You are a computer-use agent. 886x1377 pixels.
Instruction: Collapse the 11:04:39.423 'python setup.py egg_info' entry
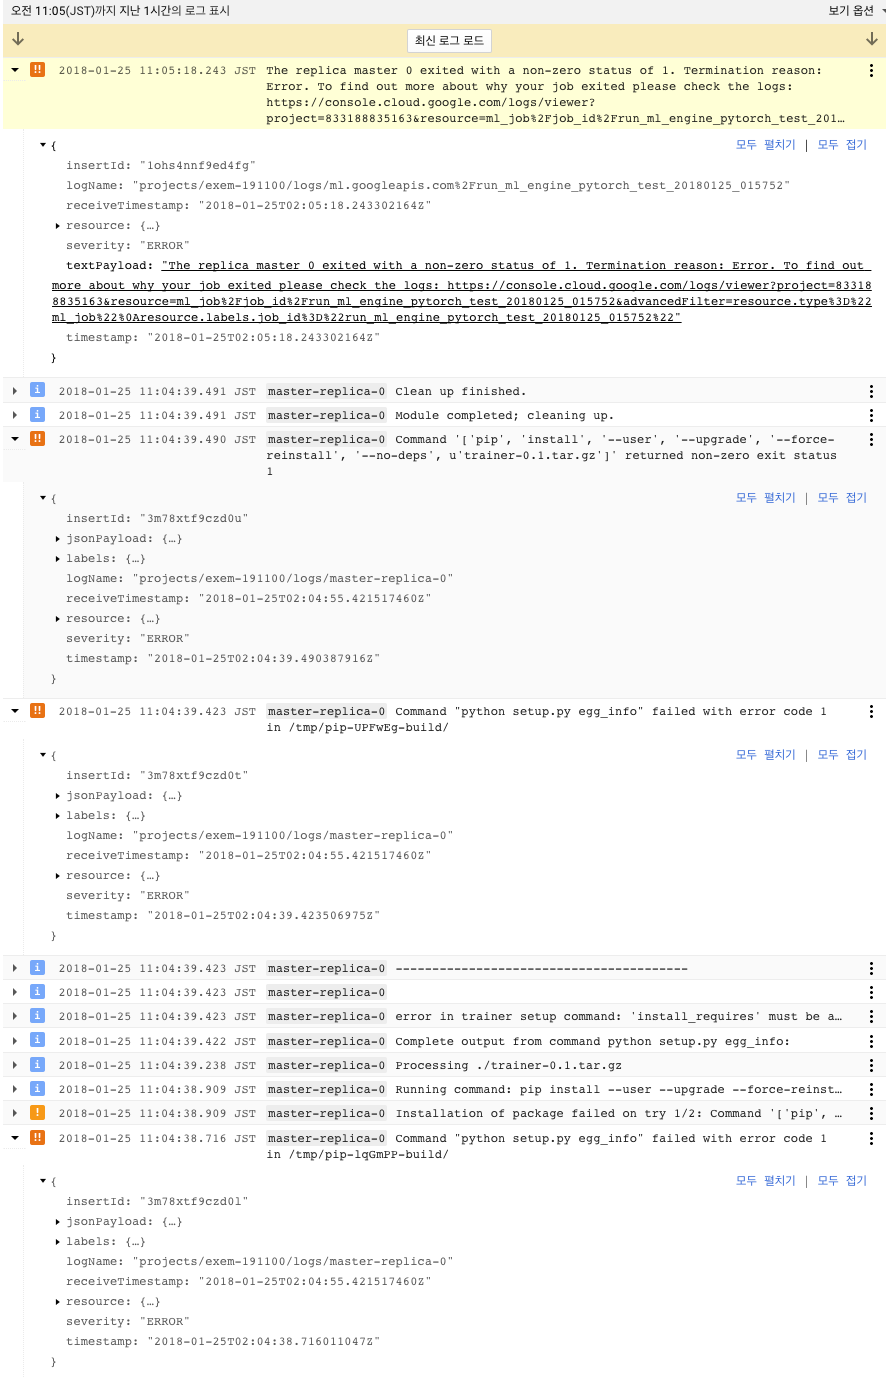pos(15,711)
